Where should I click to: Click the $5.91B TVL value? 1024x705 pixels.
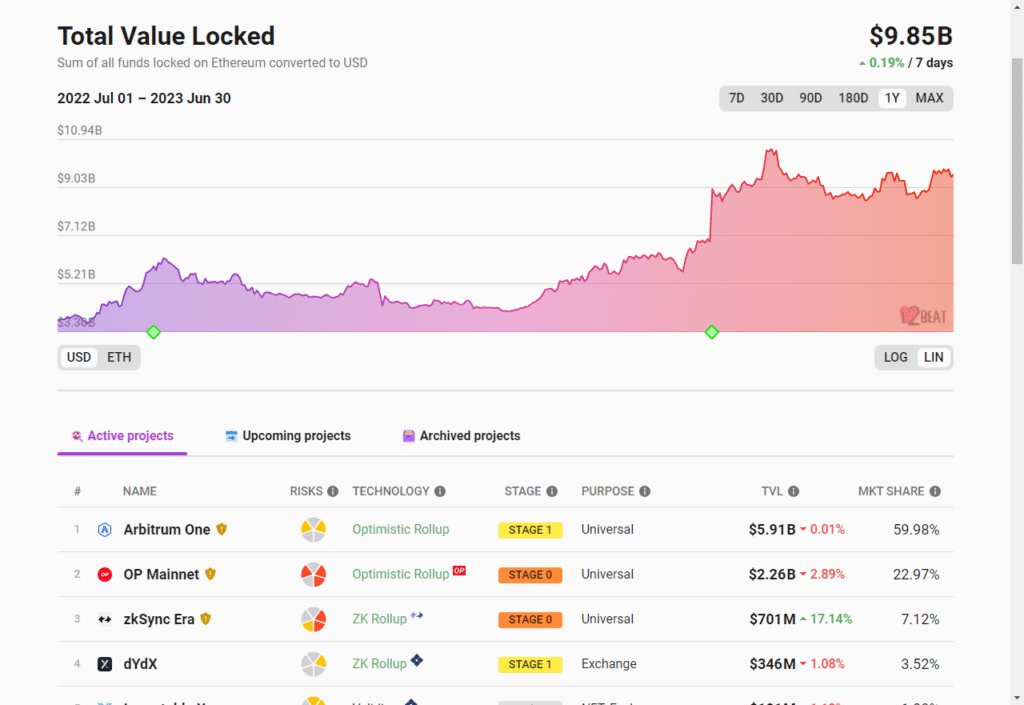[772, 529]
